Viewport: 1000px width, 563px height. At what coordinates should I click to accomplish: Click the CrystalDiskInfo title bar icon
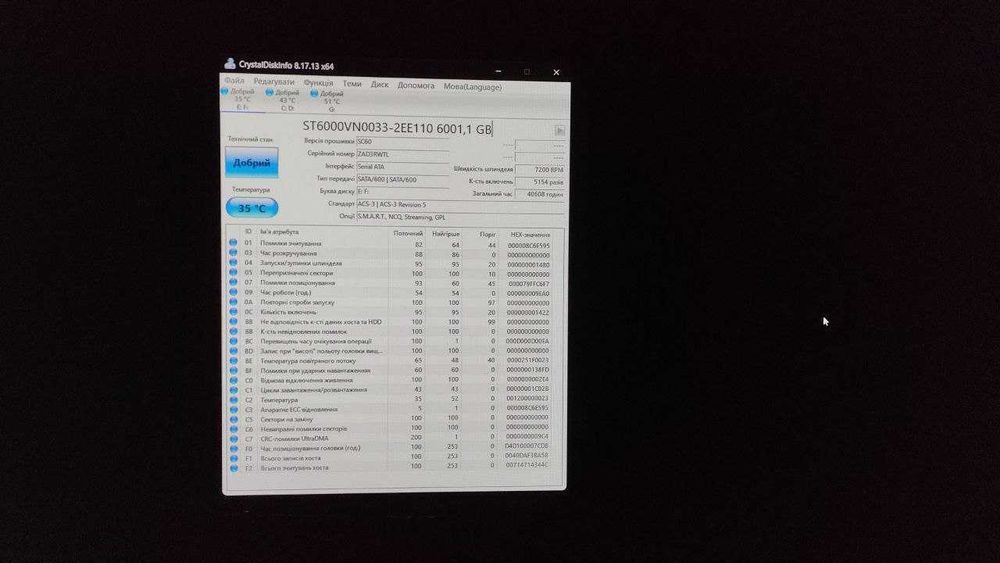pyautogui.click(x=230, y=63)
